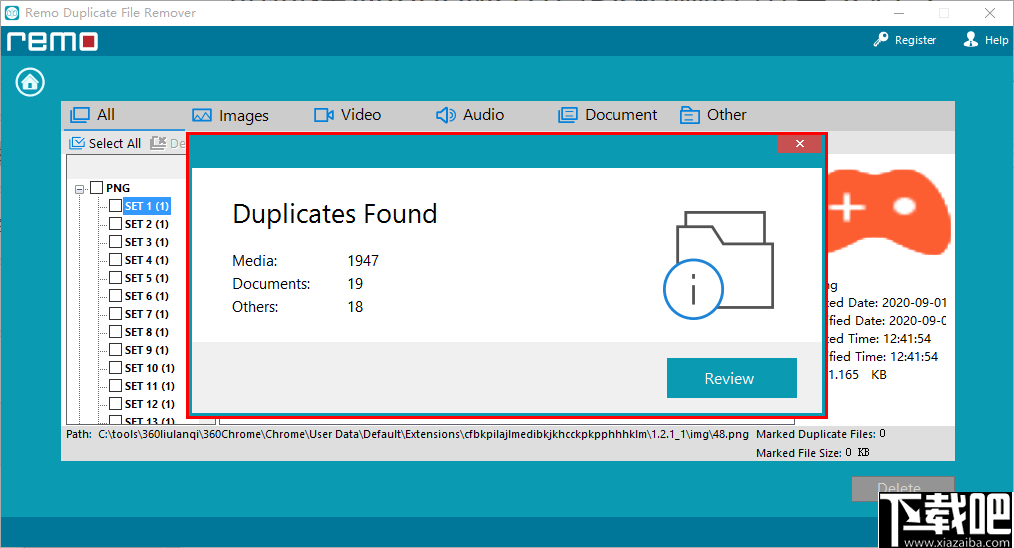Viewport: 1014px width, 548px height.
Task: Switch to the Other tab
Action: (713, 115)
